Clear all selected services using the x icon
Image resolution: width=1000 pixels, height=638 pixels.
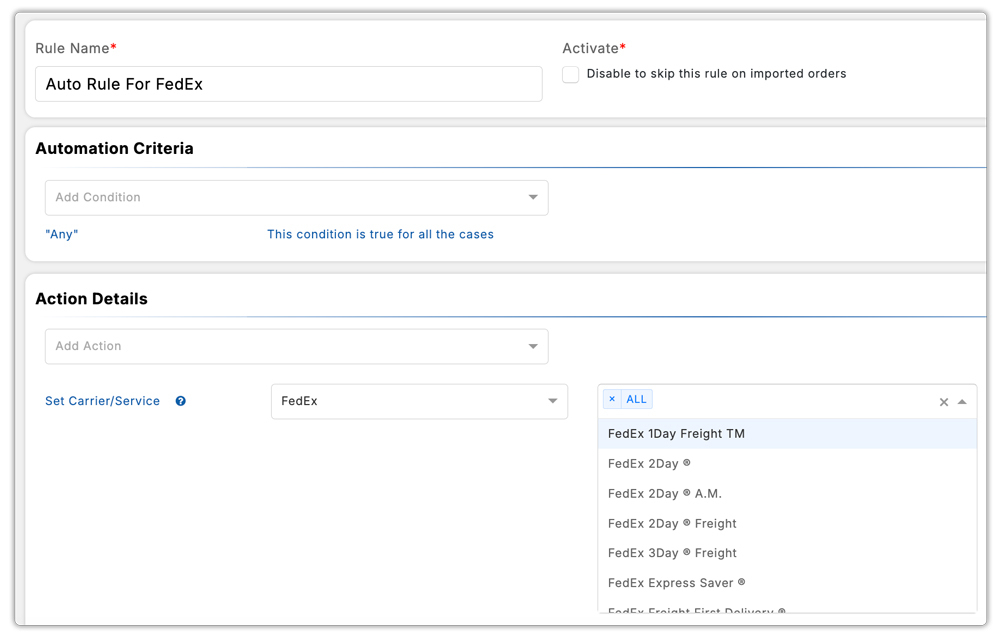[x=943, y=401]
